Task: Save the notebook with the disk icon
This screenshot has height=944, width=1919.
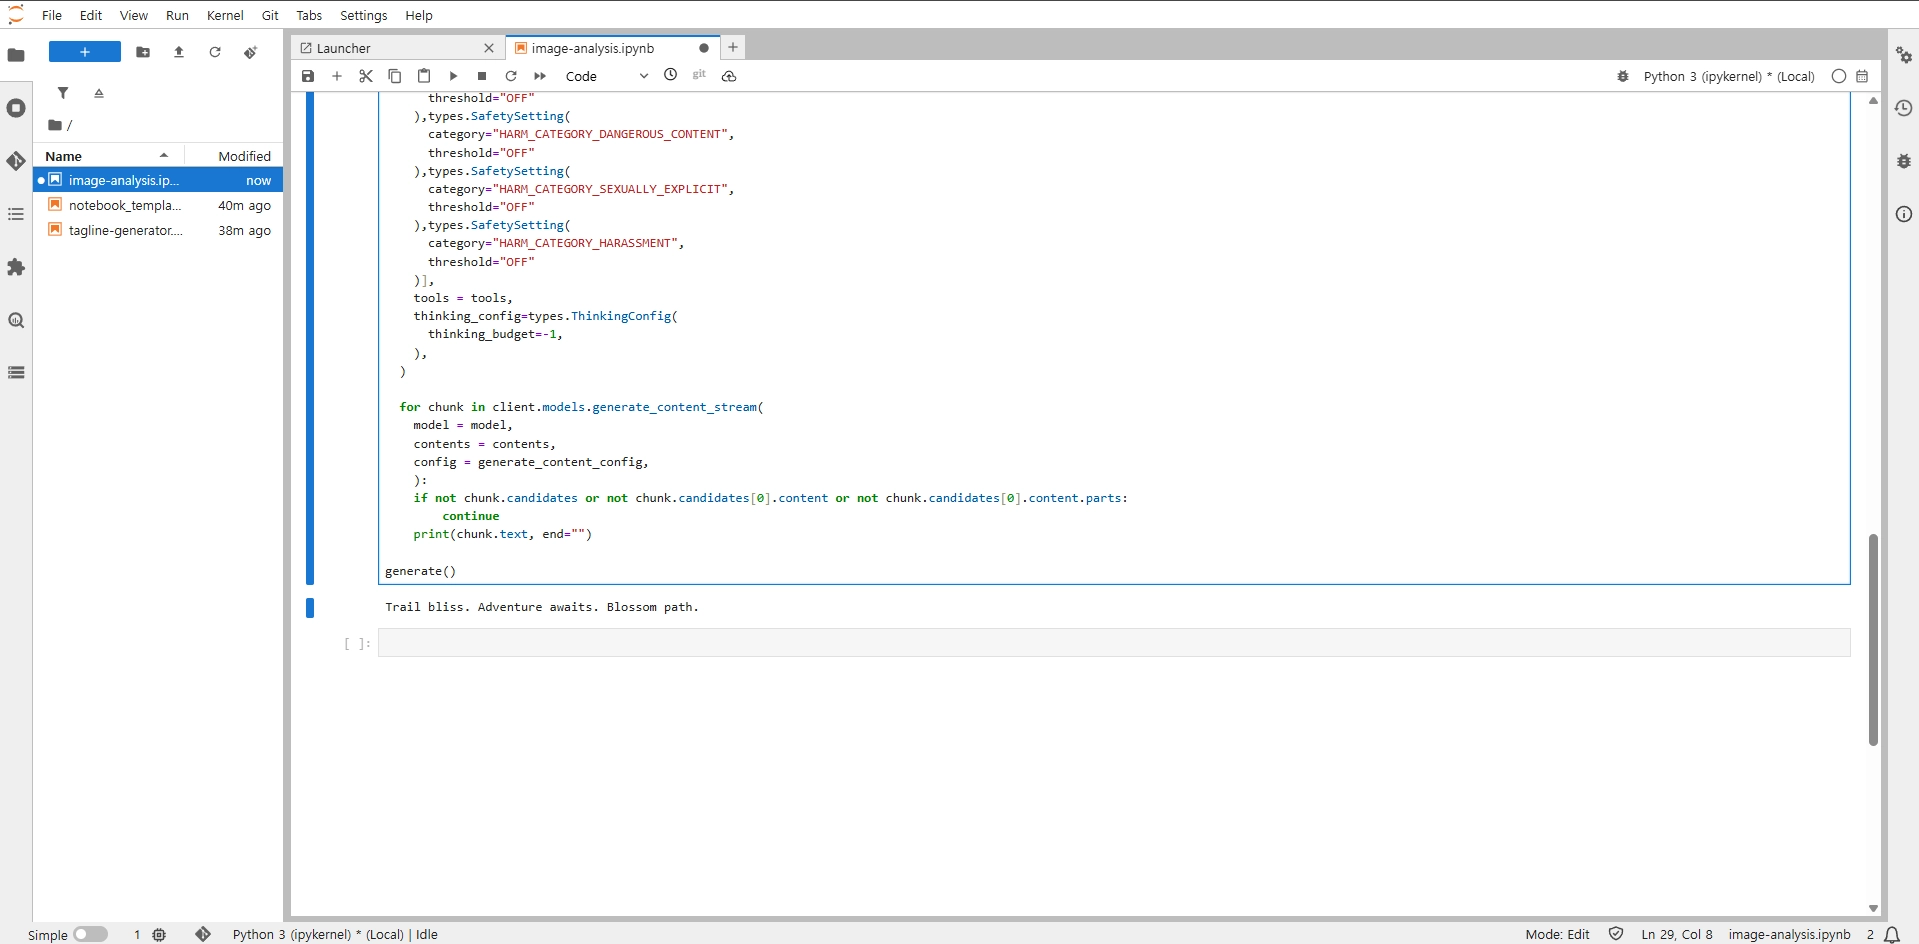Action: pyautogui.click(x=308, y=76)
